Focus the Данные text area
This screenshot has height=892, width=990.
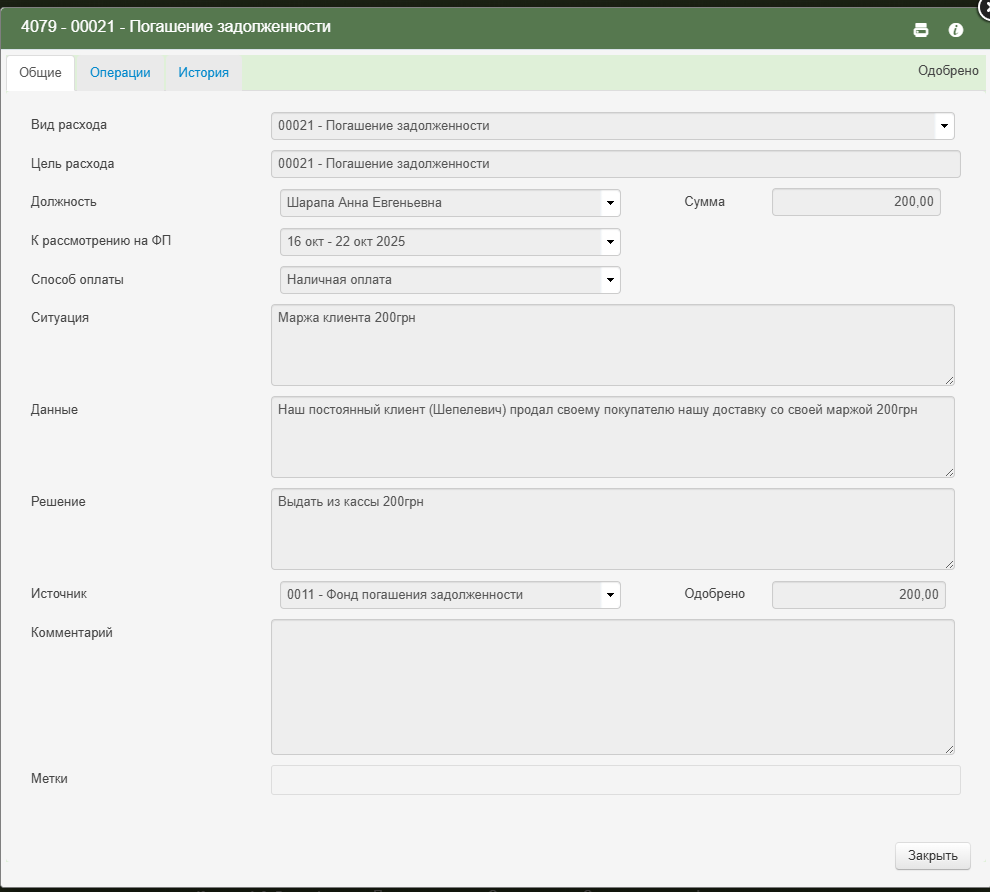click(x=612, y=437)
